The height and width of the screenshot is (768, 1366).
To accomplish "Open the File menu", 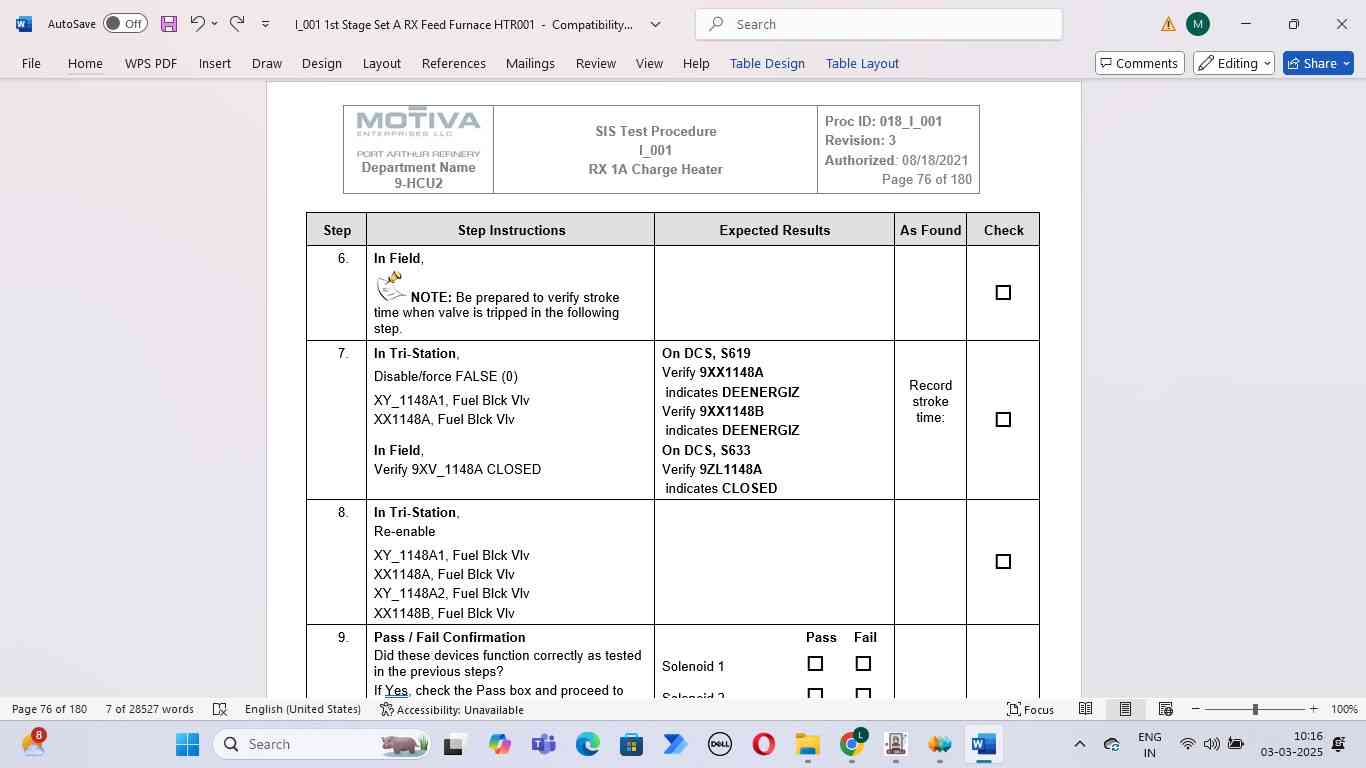I will pos(31,63).
